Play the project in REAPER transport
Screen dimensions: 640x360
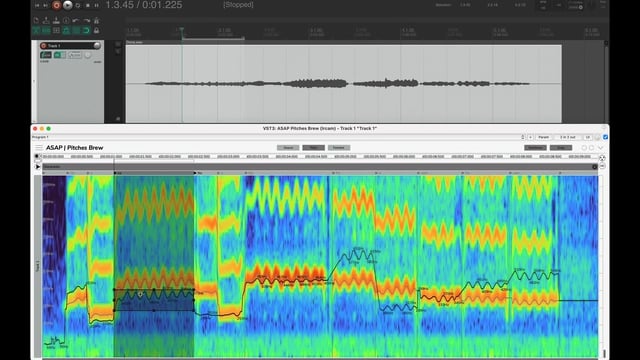[68, 5]
